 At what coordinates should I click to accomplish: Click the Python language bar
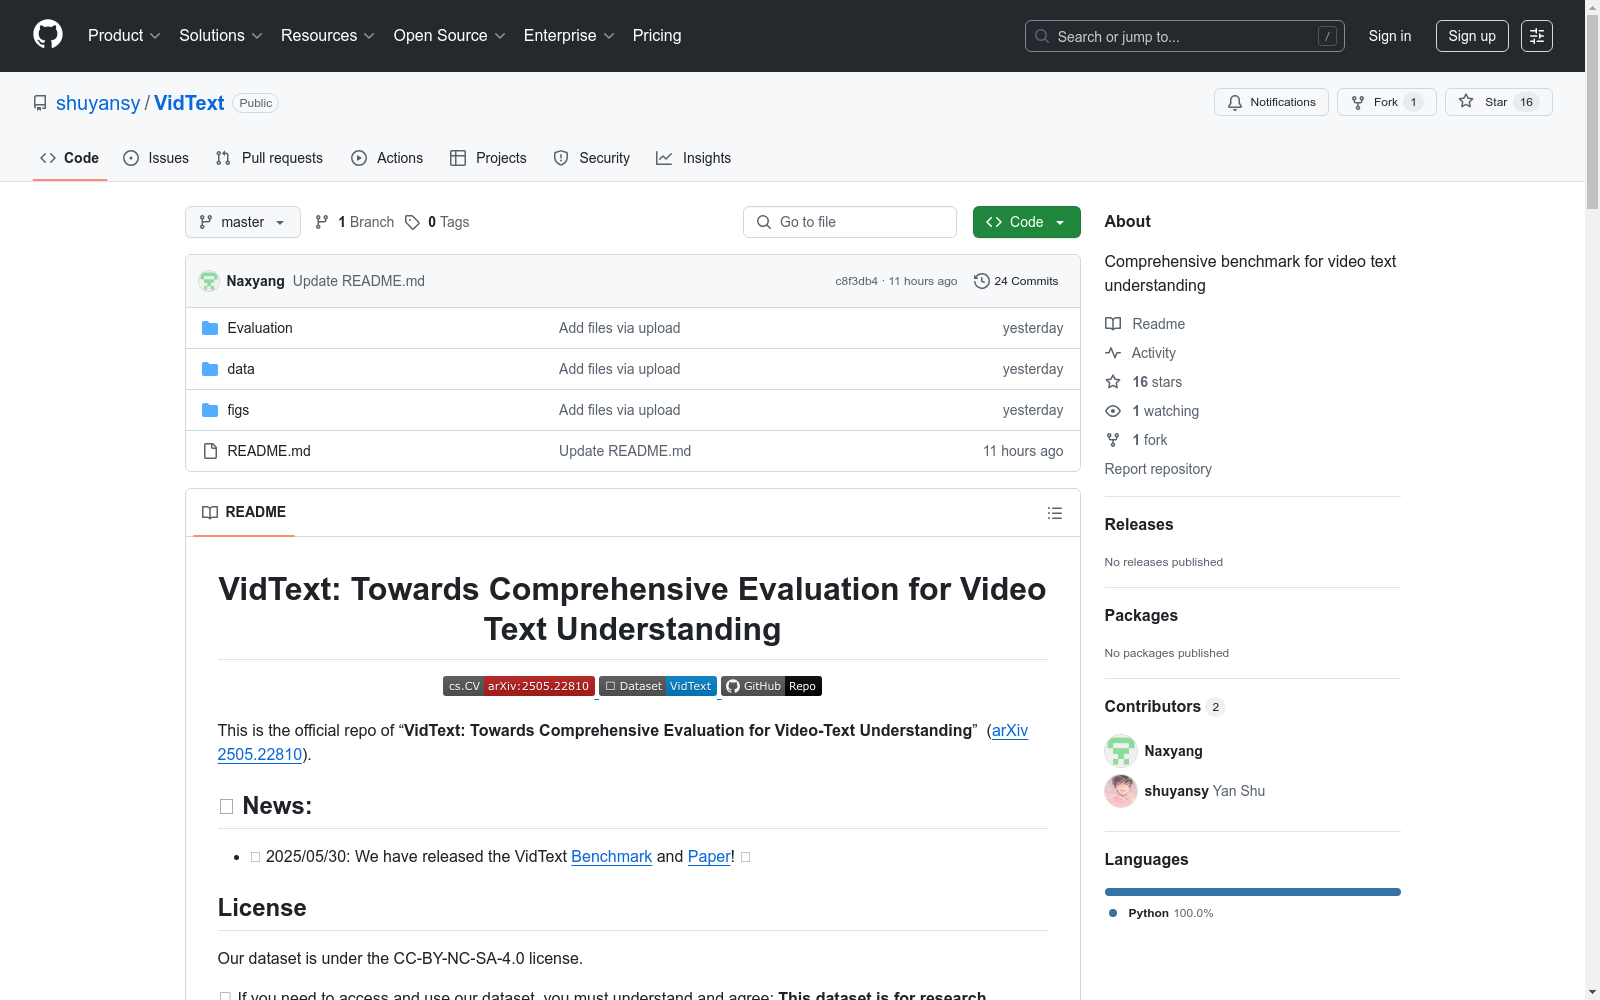tap(1253, 892)
